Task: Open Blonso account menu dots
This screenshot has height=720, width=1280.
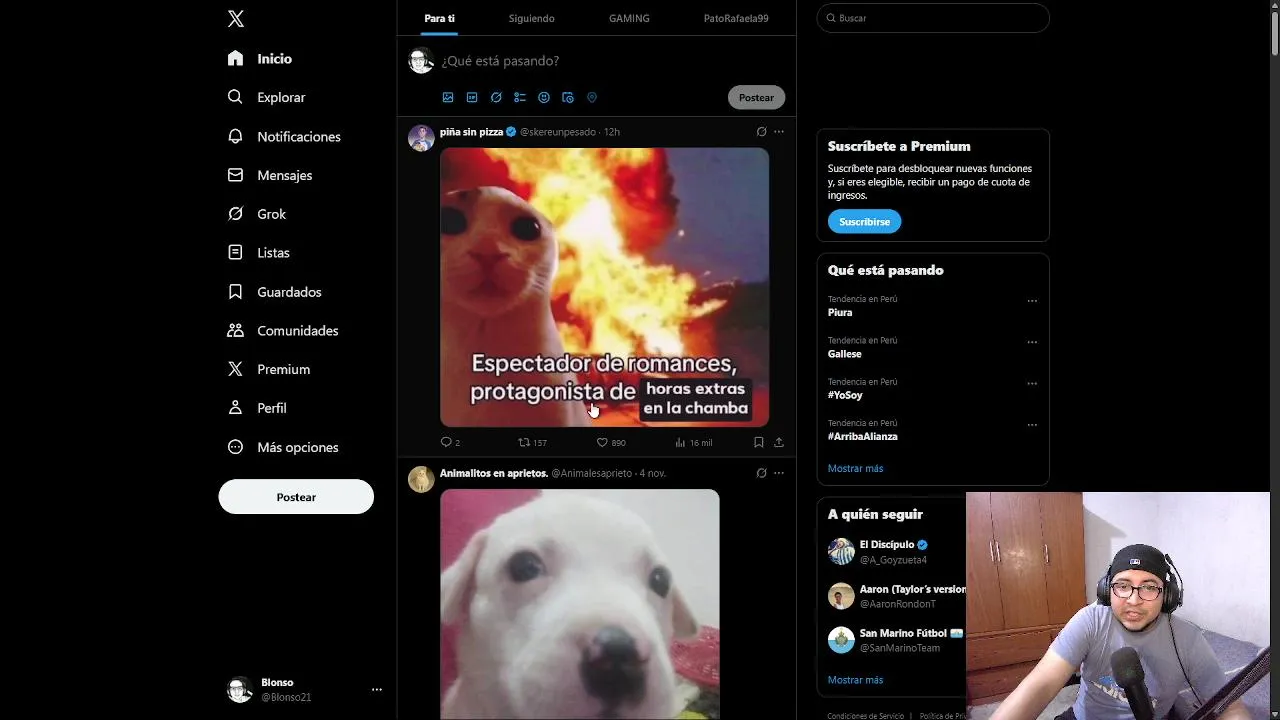Action: point(377,689)
